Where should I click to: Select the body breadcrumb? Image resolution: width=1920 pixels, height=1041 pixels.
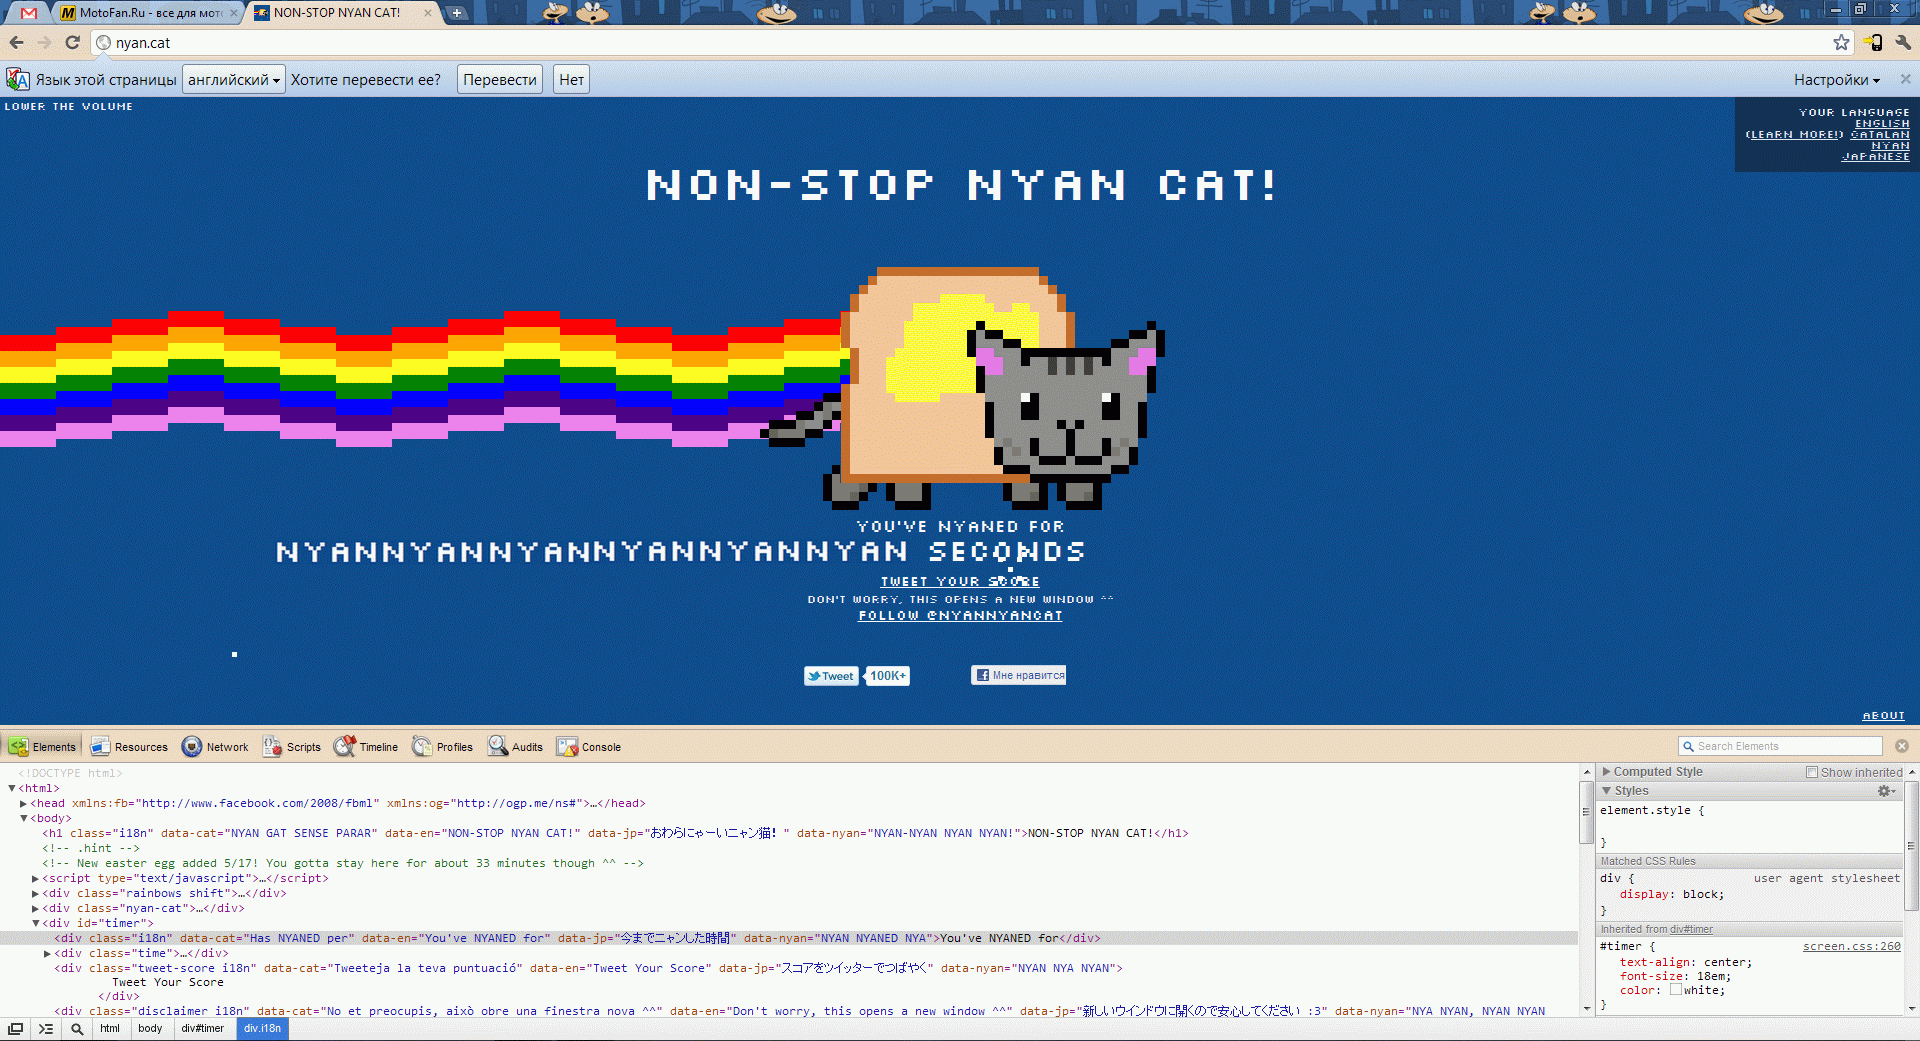(150, 1028)
